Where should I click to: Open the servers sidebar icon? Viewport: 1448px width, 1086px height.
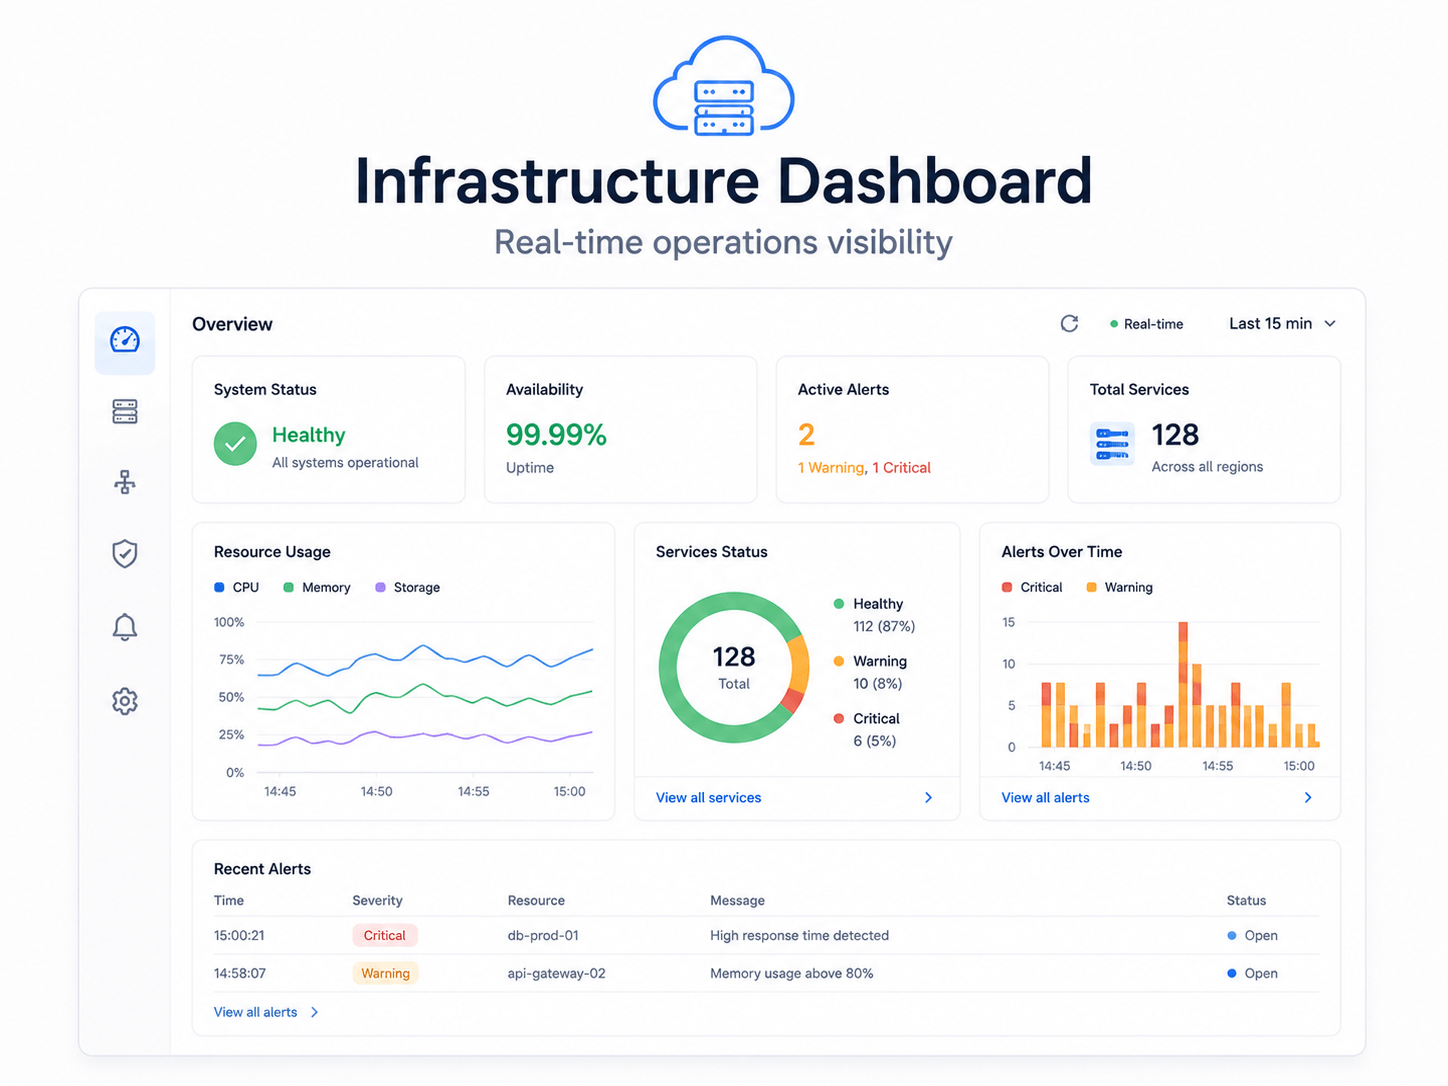[x=125, y=411]
